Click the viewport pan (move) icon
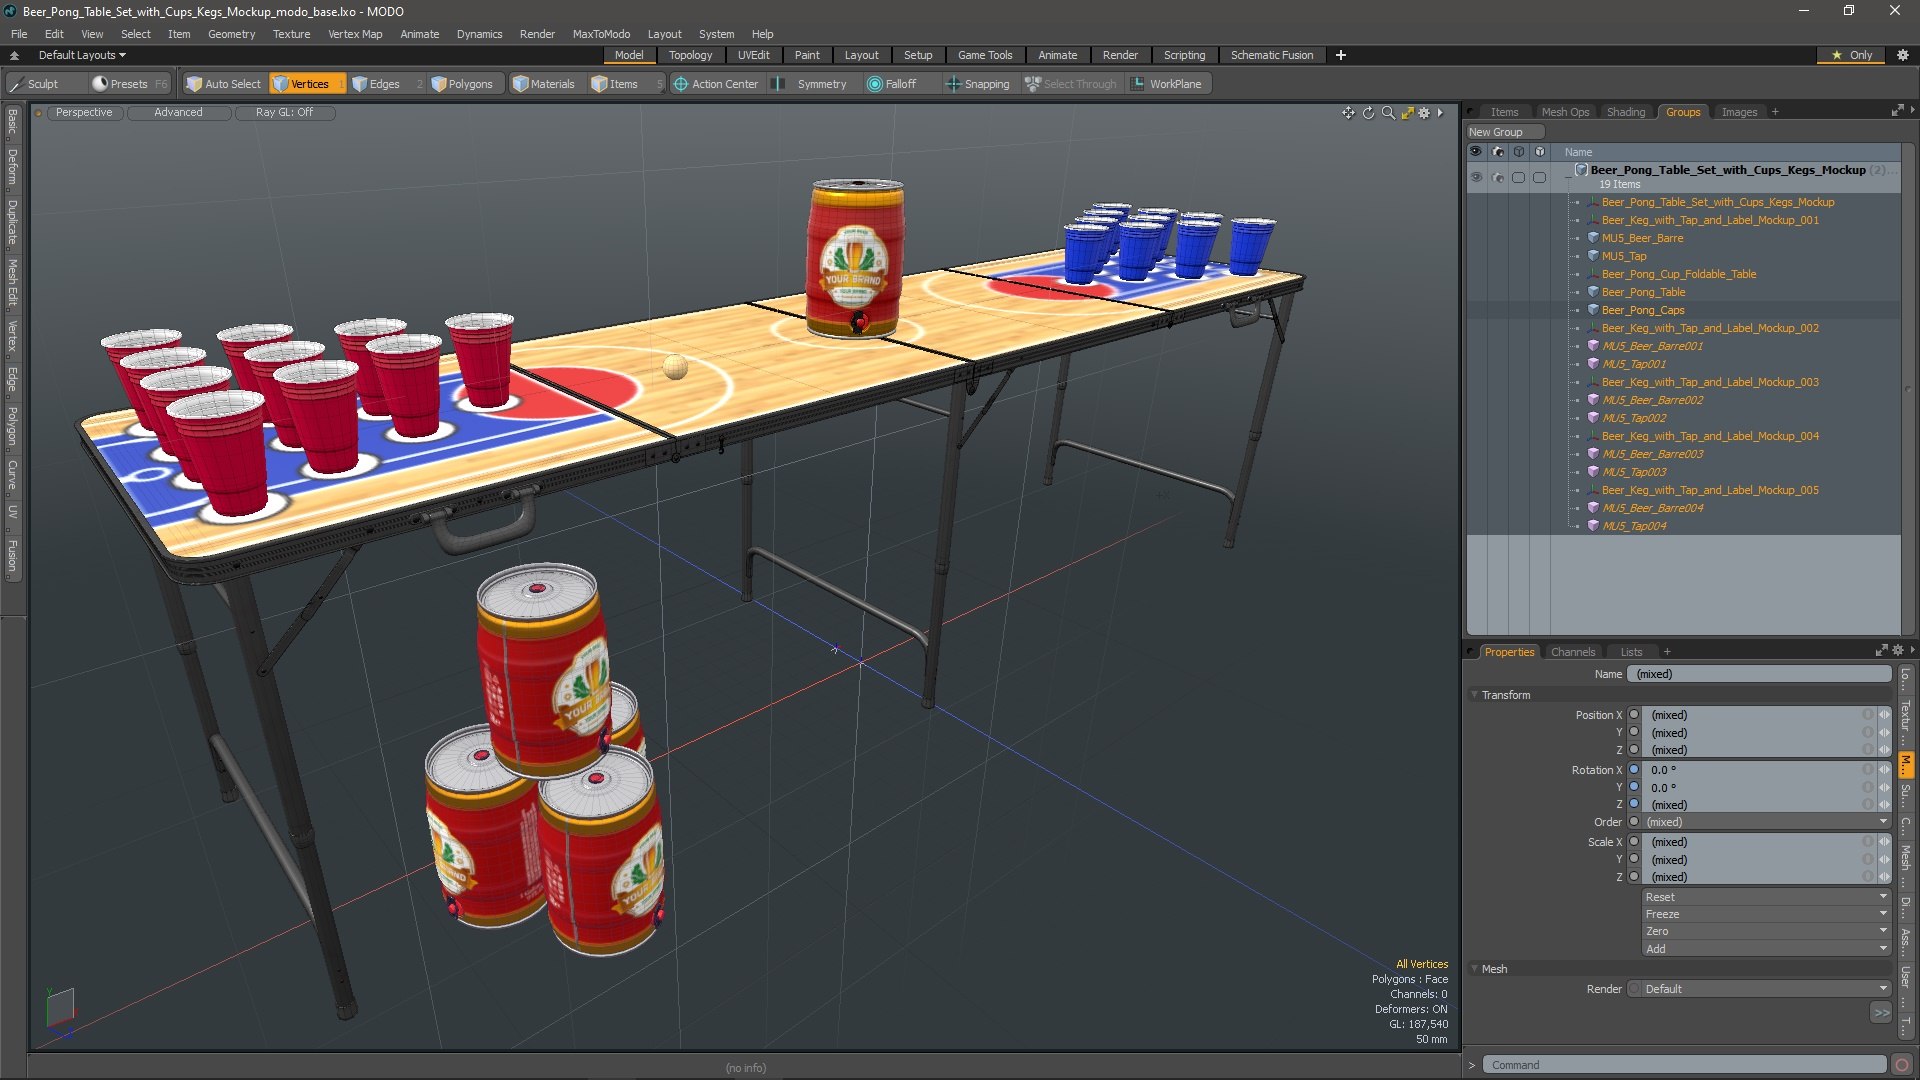Viewport: 1920px width, 1080px height. 1348,113
